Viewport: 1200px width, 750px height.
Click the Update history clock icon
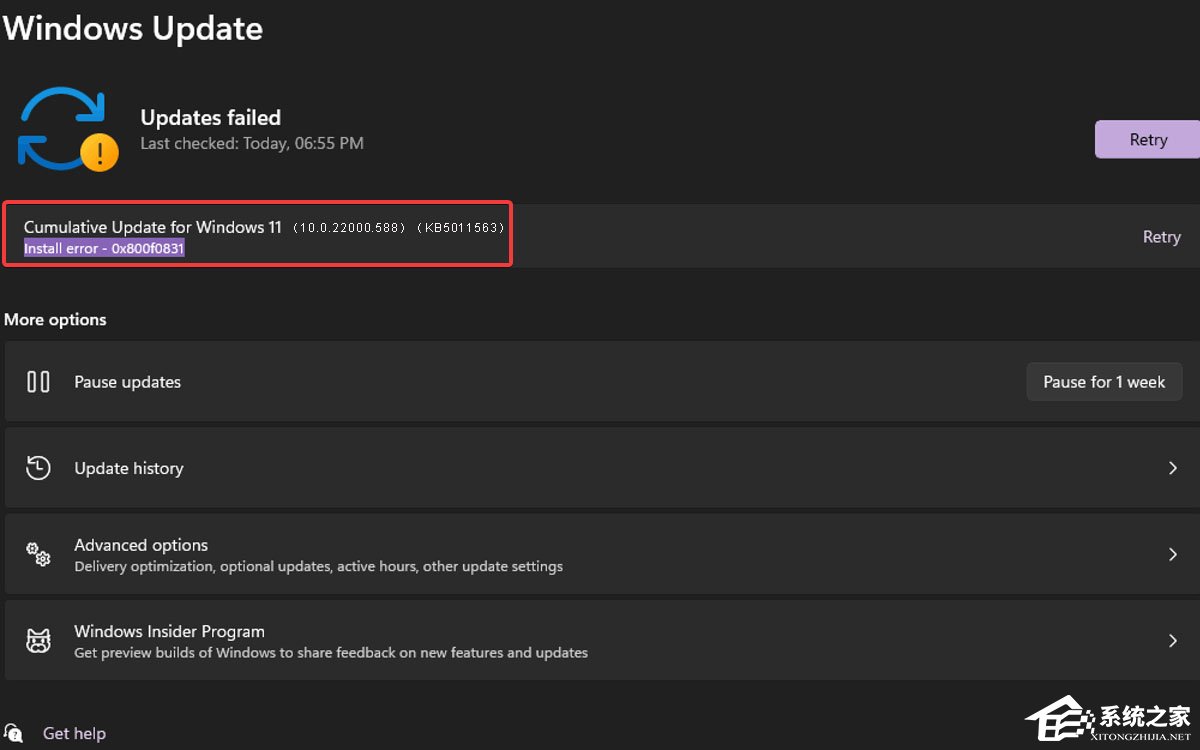pyautogui.click(x=38, y=468)
